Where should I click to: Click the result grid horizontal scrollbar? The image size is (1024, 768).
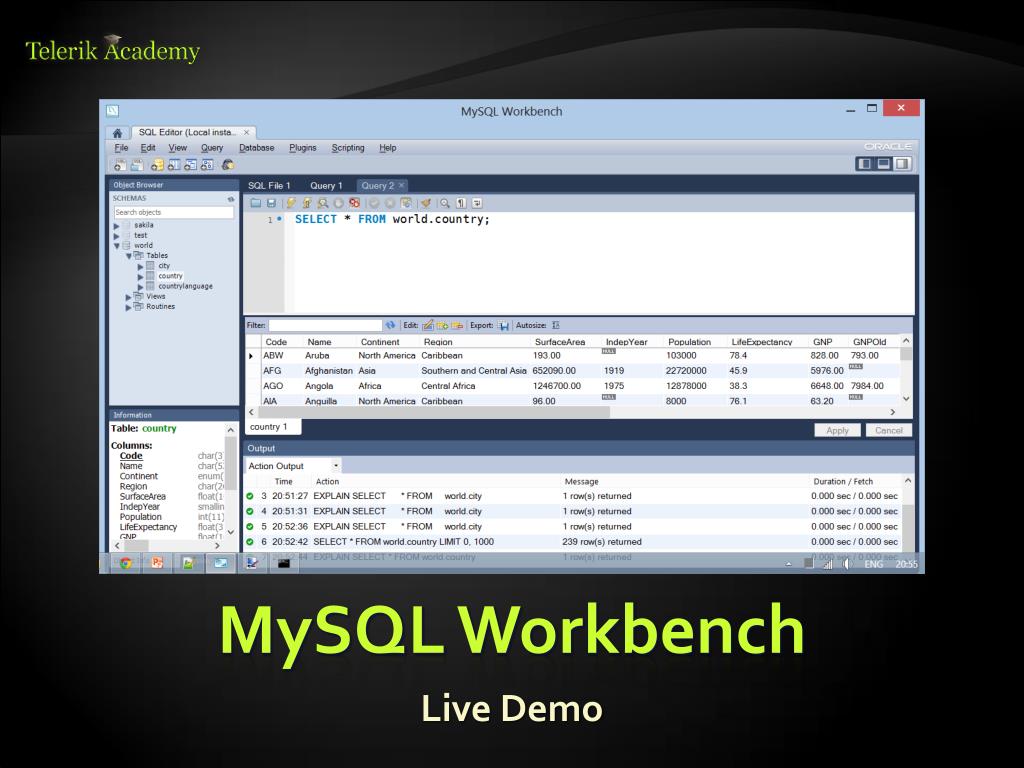[434, 412]
